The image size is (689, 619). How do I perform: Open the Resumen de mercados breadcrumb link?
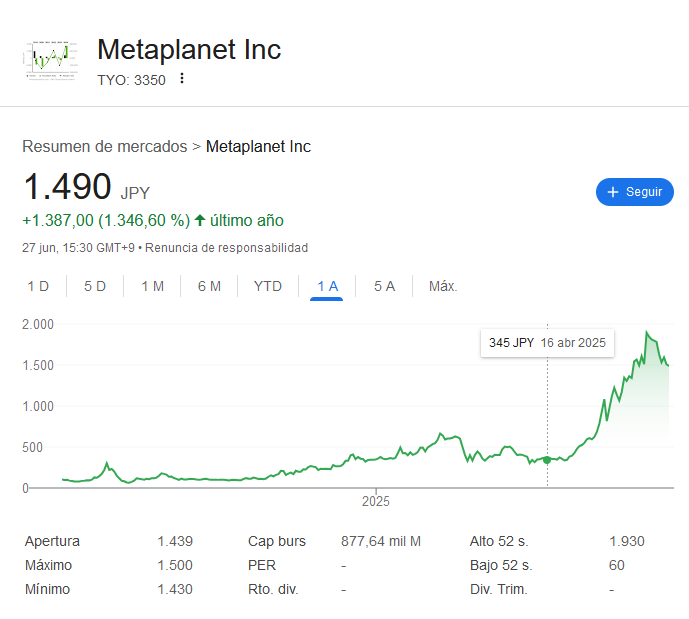(x=105, y=146)
